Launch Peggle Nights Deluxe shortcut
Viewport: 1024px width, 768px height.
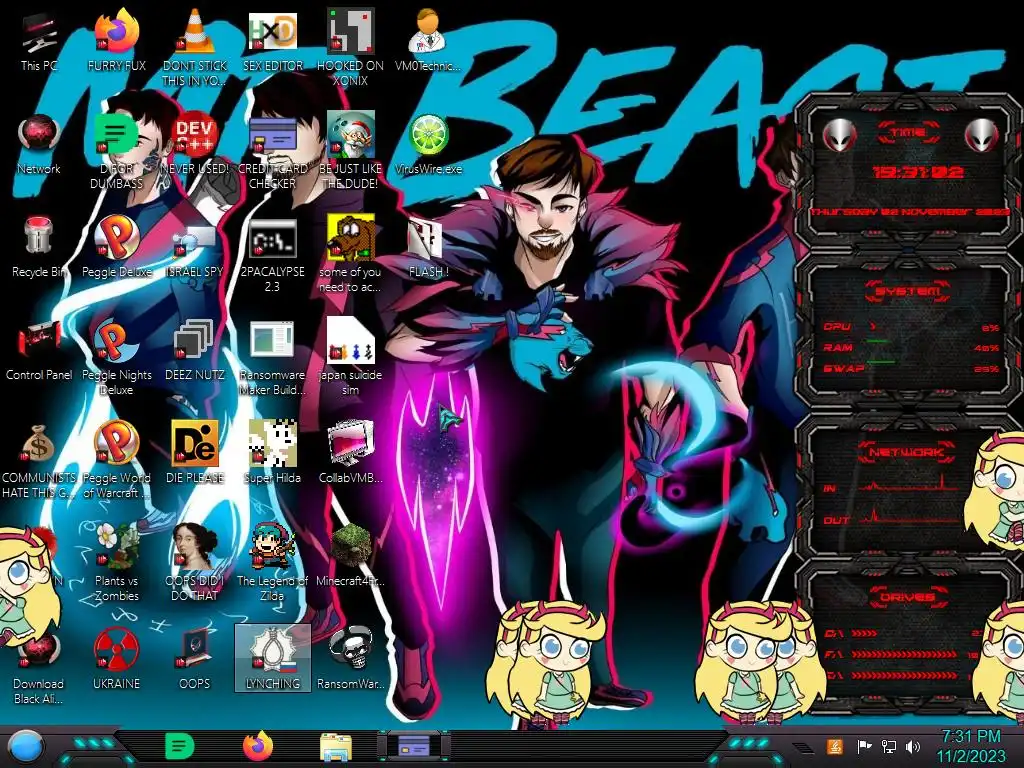pyautogui.click(x=116, y=356)
